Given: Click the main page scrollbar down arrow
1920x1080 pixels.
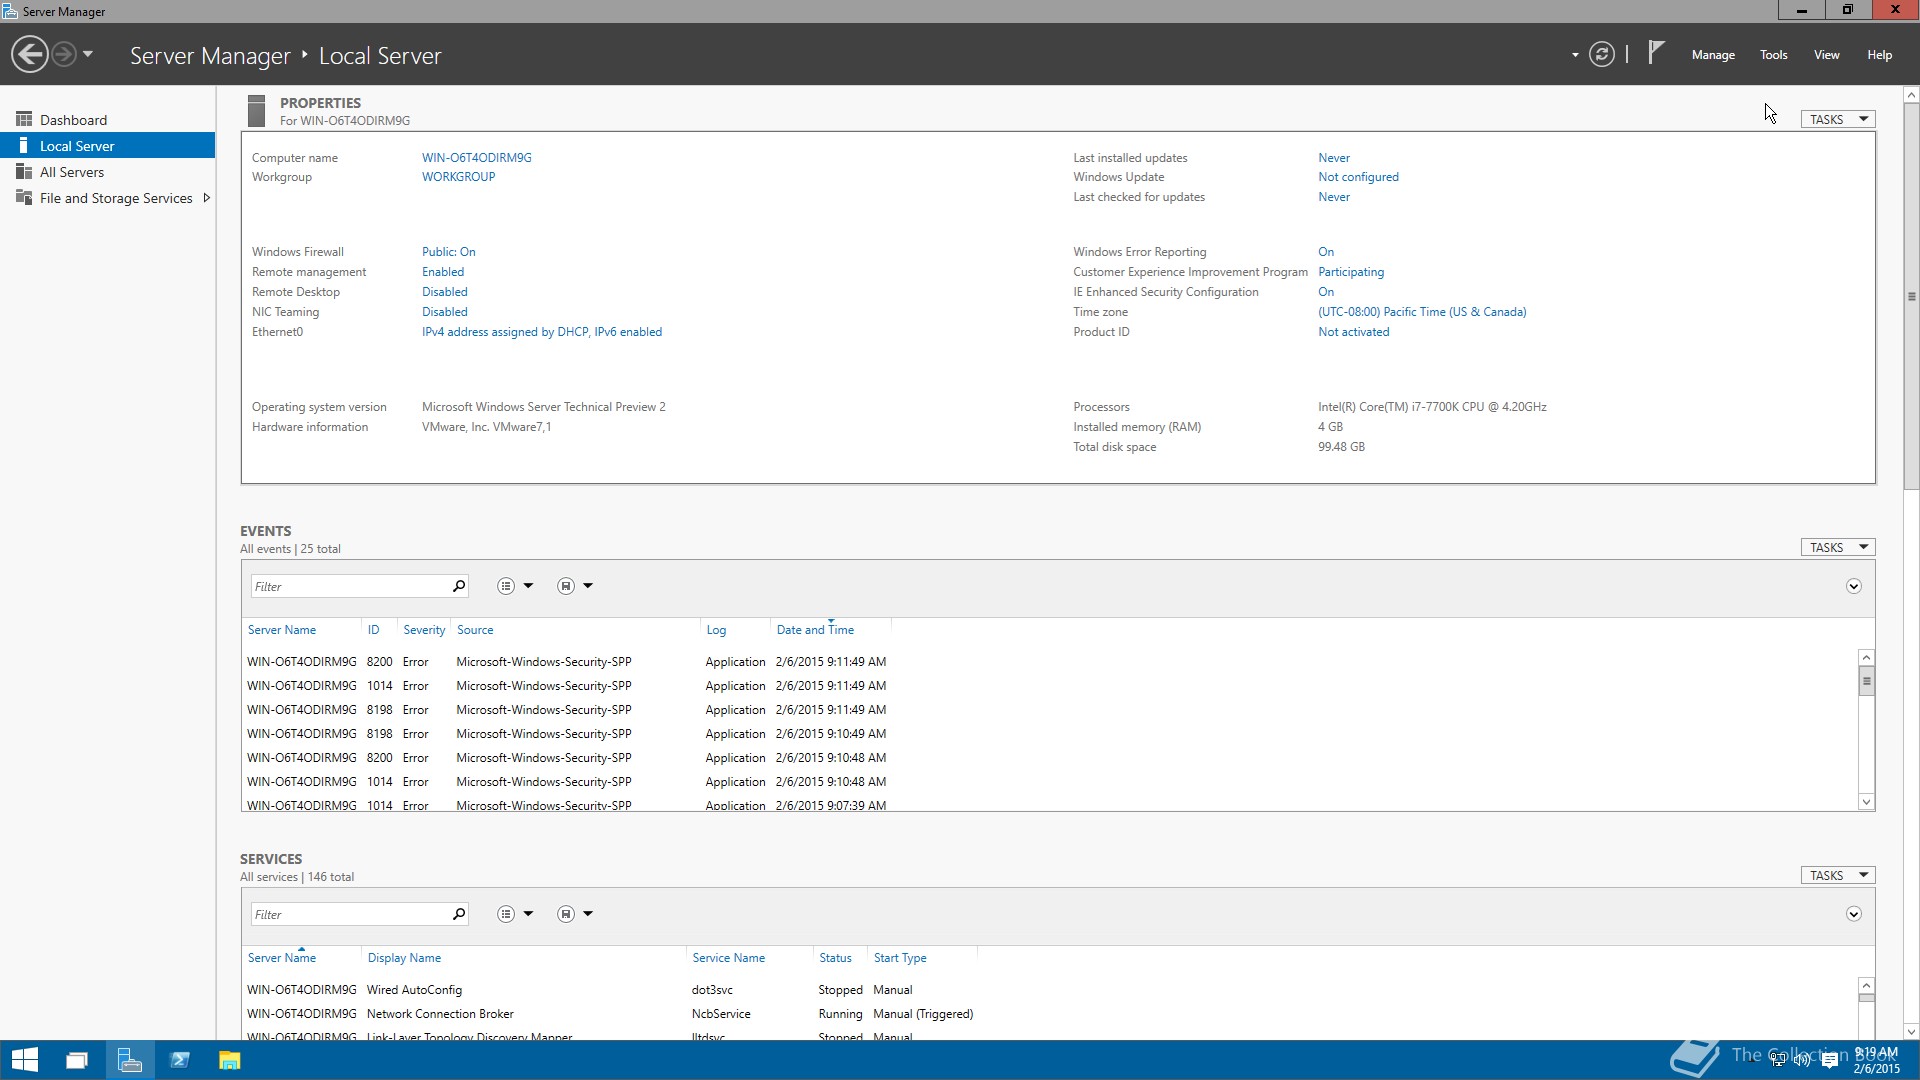Looking at the screenshot, I should [x=1911, y=1032].
